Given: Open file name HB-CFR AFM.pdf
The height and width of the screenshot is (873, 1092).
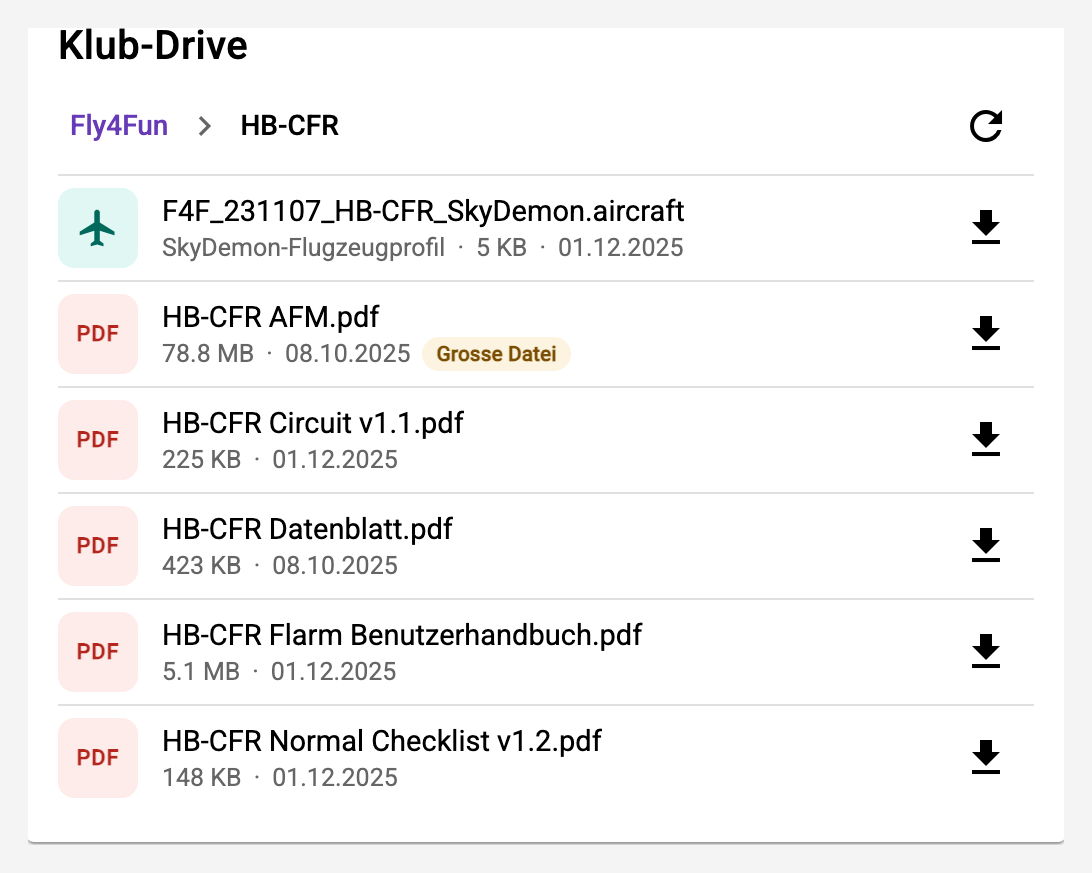Looking at the screenshot, I should click(x=270, y=317).
